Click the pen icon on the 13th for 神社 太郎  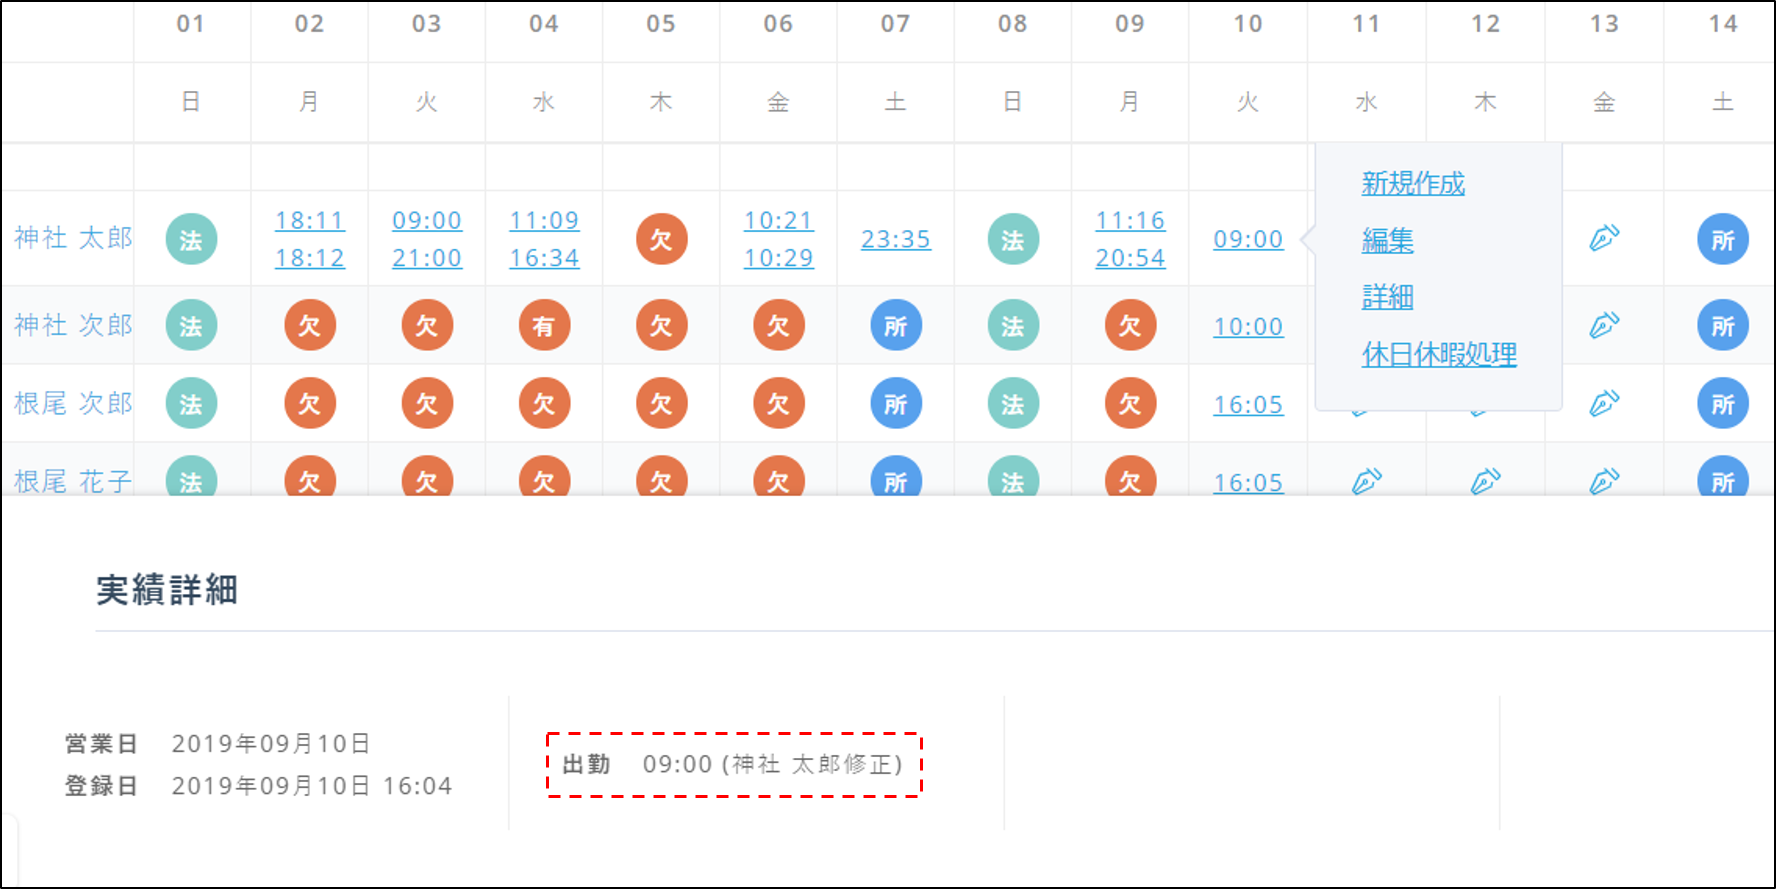(1604, 238)
